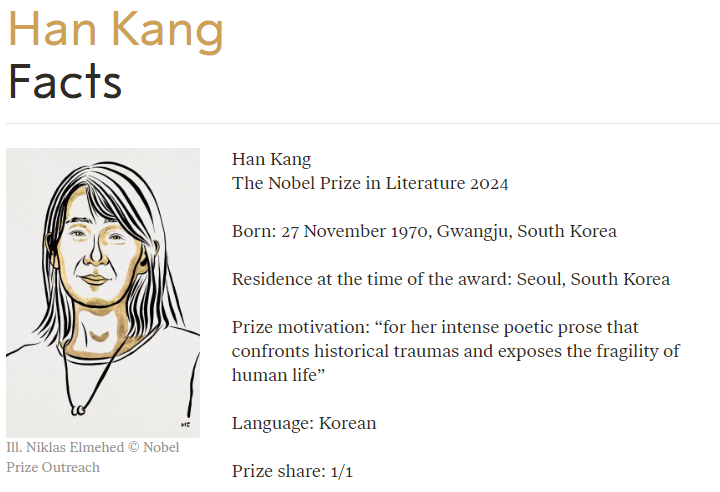Click "Prize Outreach" in the image caption

click(53, 467)
